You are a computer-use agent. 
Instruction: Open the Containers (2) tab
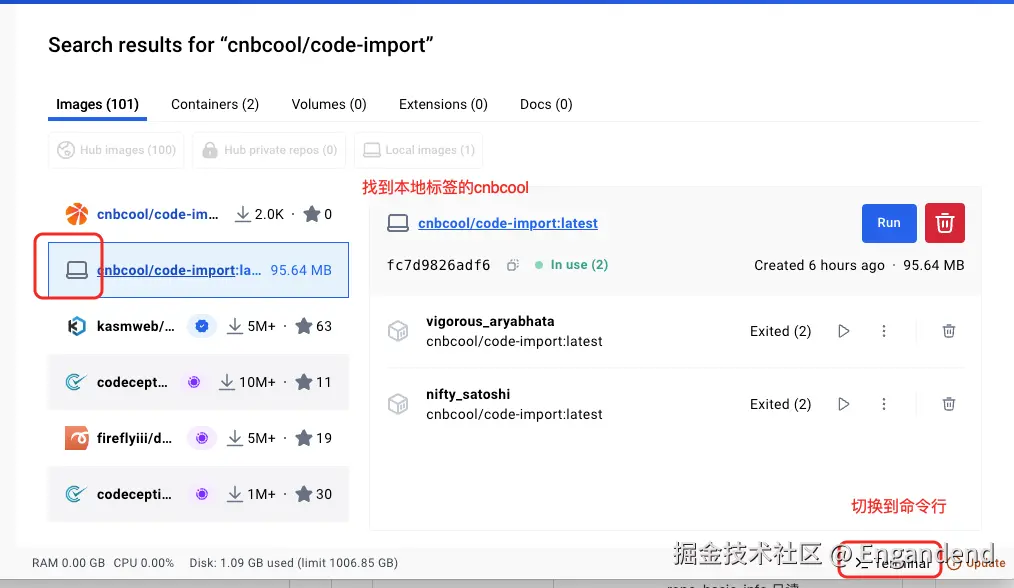(215, 104)
